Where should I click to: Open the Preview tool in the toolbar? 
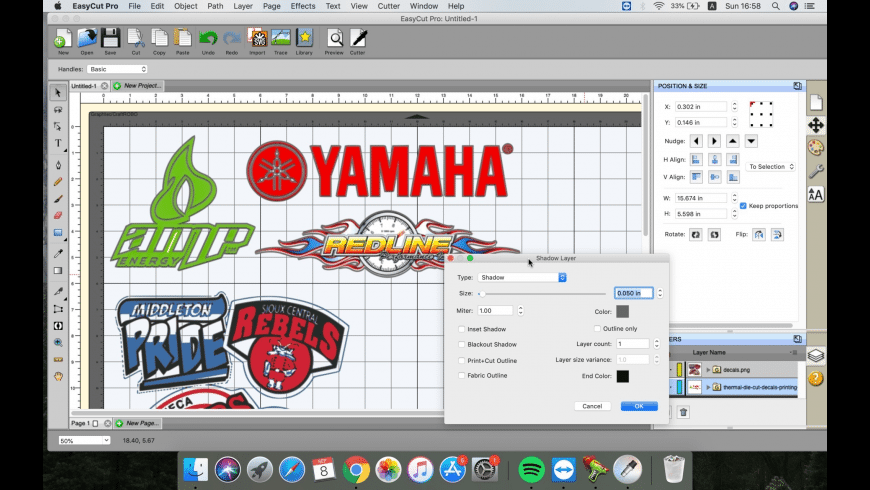tap(334, 41)
